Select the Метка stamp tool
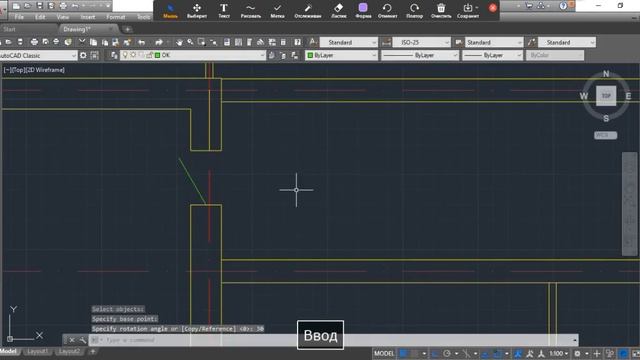640x360 pixels. coord(277,11)
